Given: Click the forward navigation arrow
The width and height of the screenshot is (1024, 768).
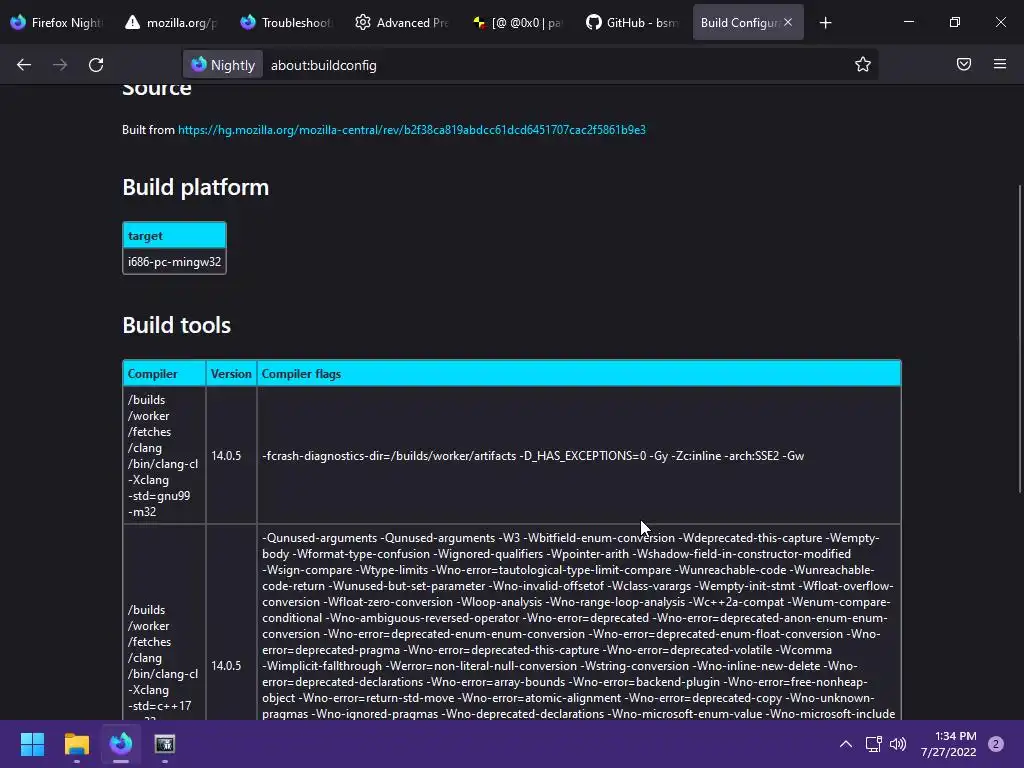Looking at the screenshot, I should pos(60,65).
